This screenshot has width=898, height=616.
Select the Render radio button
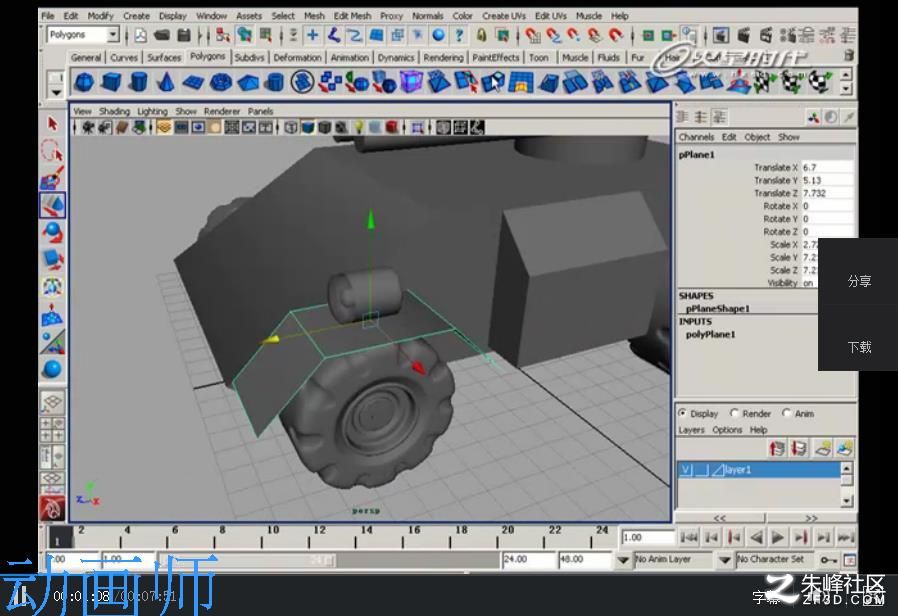click(x=734, y=413)
